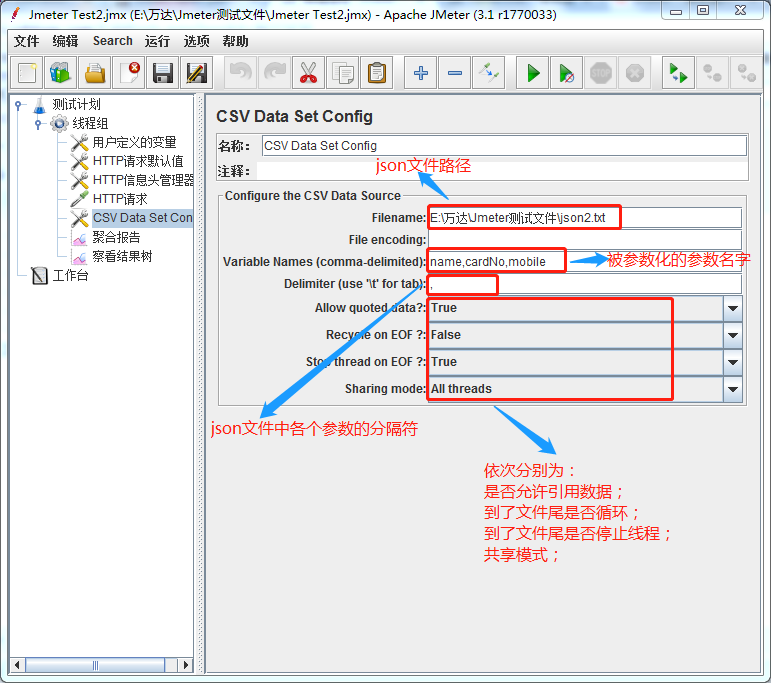Click tree panel scrollbar right arrow
This screenshot has width=771, height=683.
185,665
